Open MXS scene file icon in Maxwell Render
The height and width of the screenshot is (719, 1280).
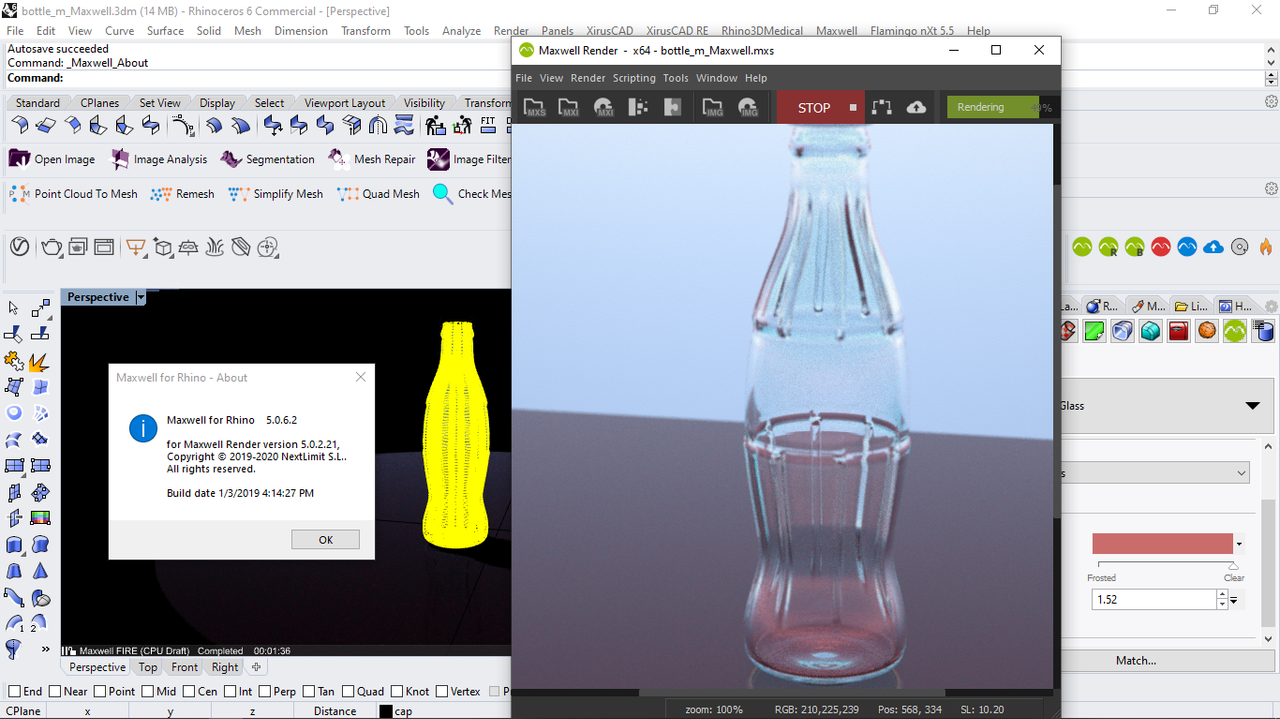pyautogui.click(x=535, y=108)
